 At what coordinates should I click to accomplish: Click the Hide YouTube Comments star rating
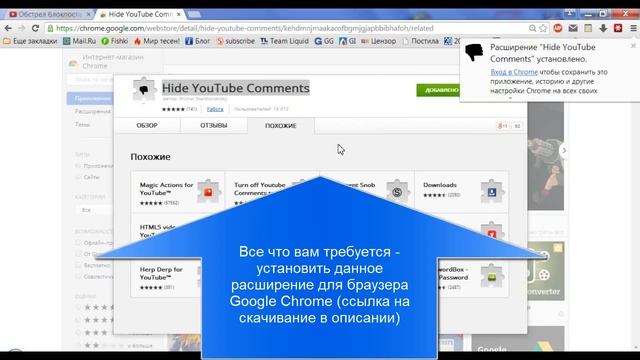(x=173, y=109)
